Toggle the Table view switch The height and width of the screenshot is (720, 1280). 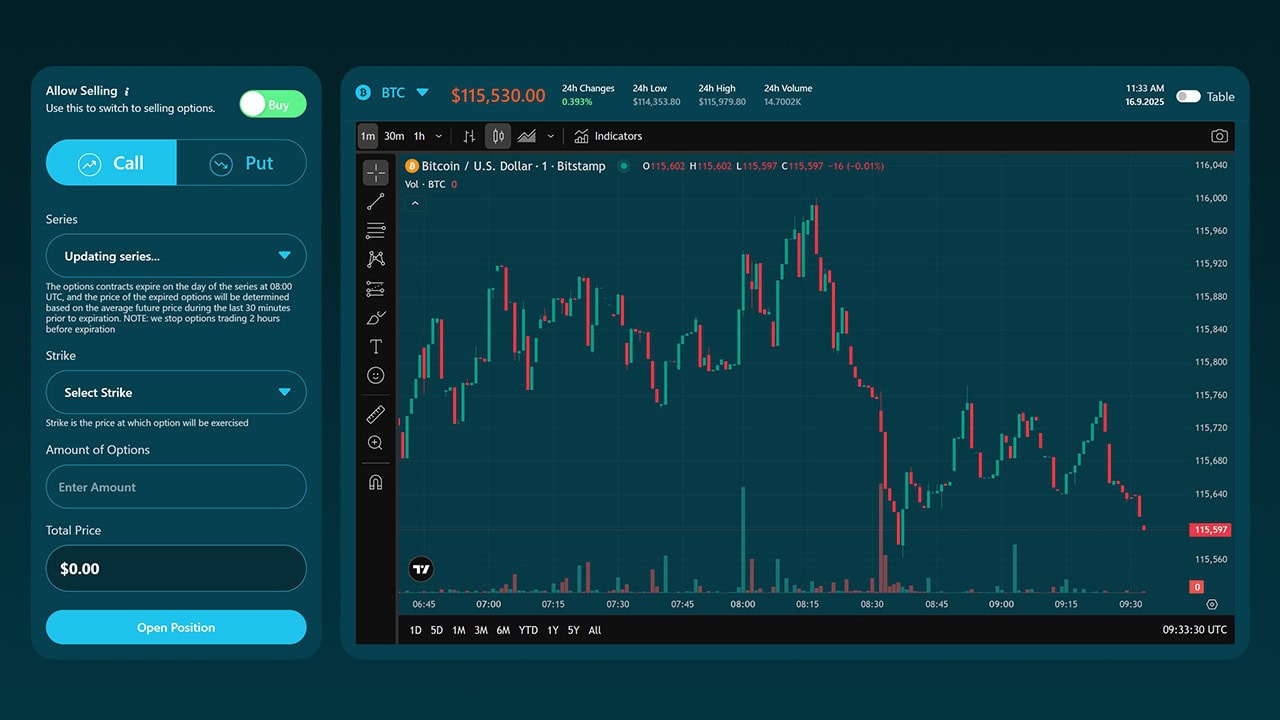click(1188, 97)
